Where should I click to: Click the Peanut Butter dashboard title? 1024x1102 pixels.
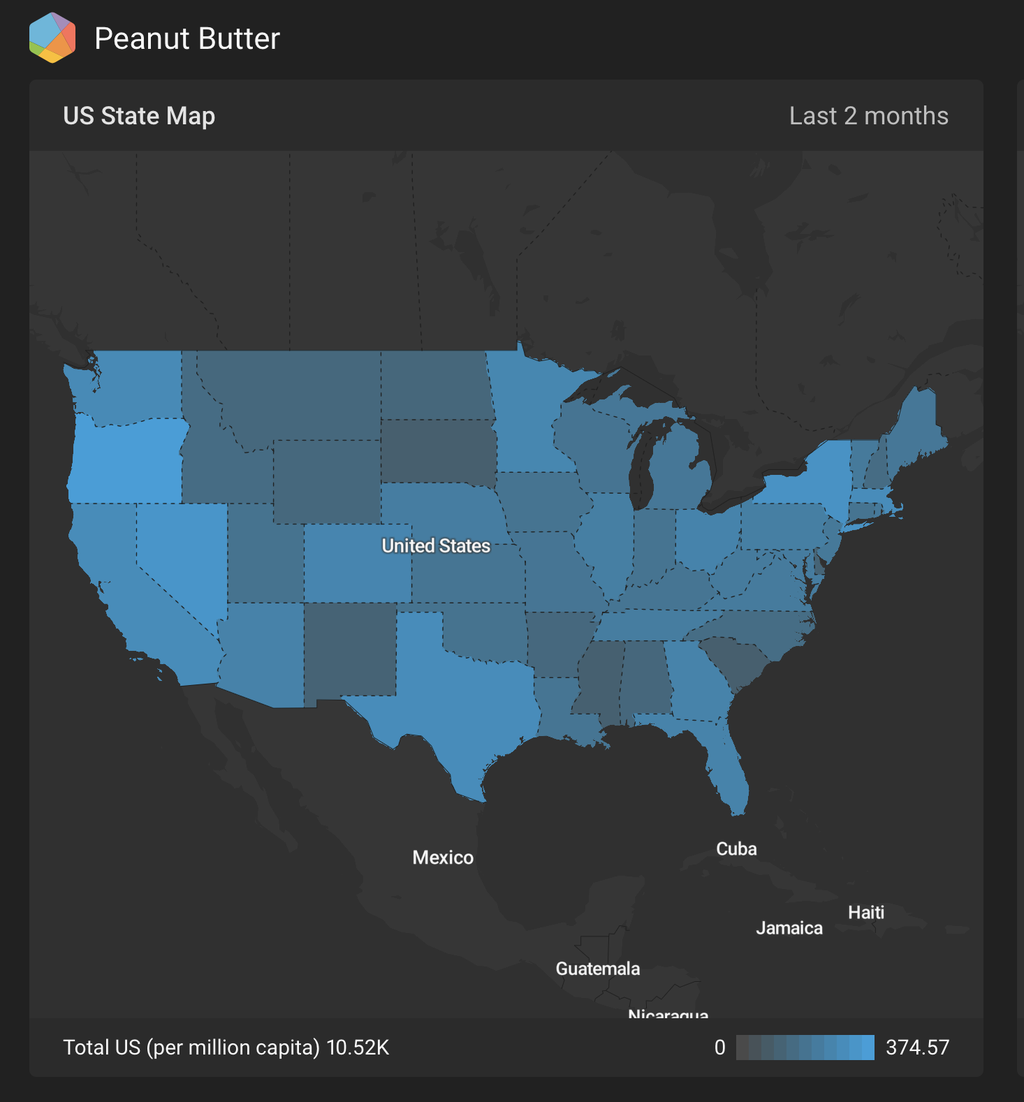(x=187, y=39)
